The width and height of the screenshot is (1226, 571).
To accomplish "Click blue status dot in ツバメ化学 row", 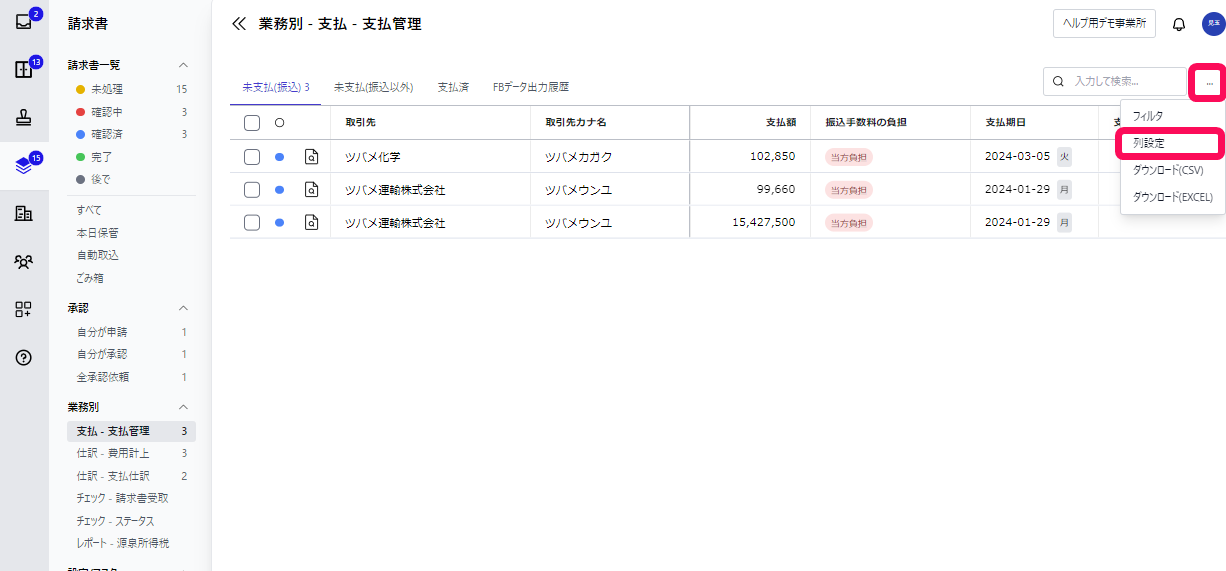I will click(279, 157).
